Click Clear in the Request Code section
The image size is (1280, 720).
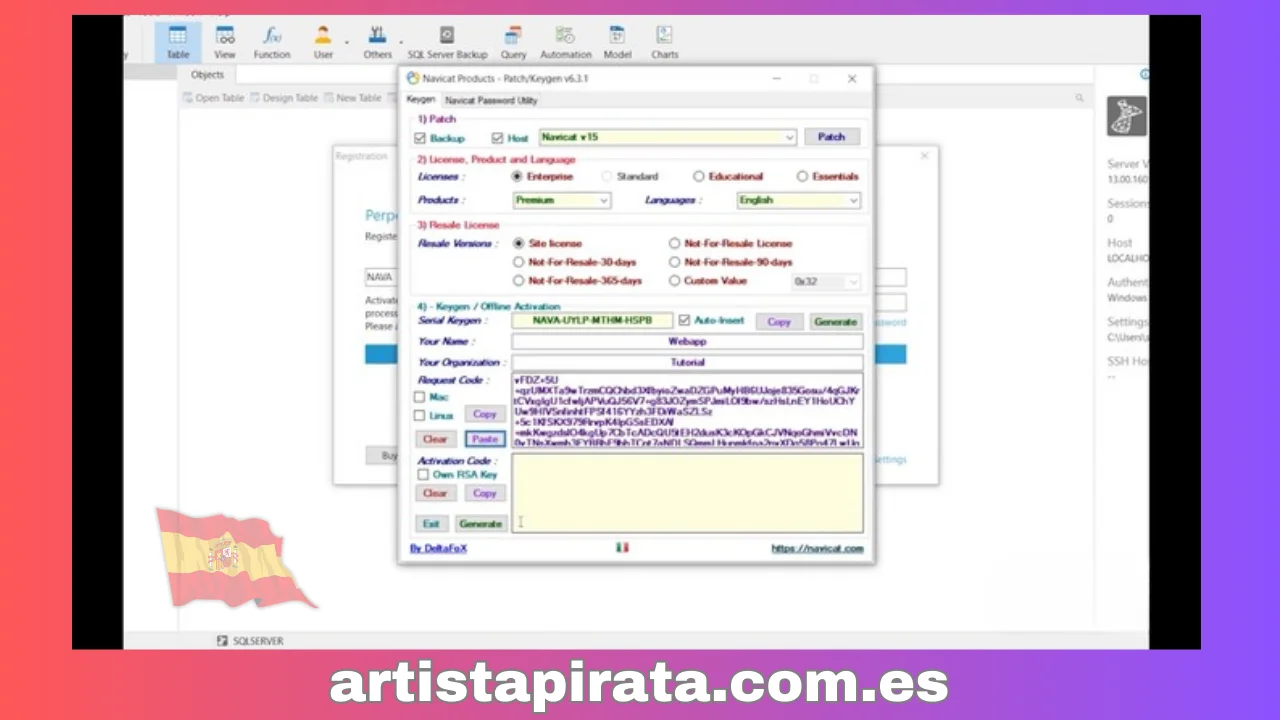(435, 439)
